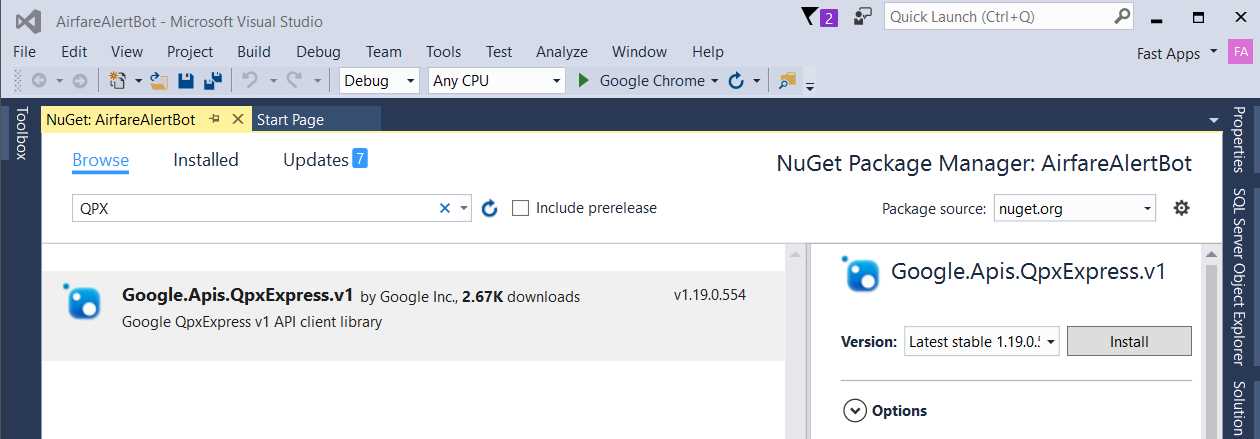Save the current file using toolbar icon
The height and width of the screenshot is (439, 1260).
[185, 81]
